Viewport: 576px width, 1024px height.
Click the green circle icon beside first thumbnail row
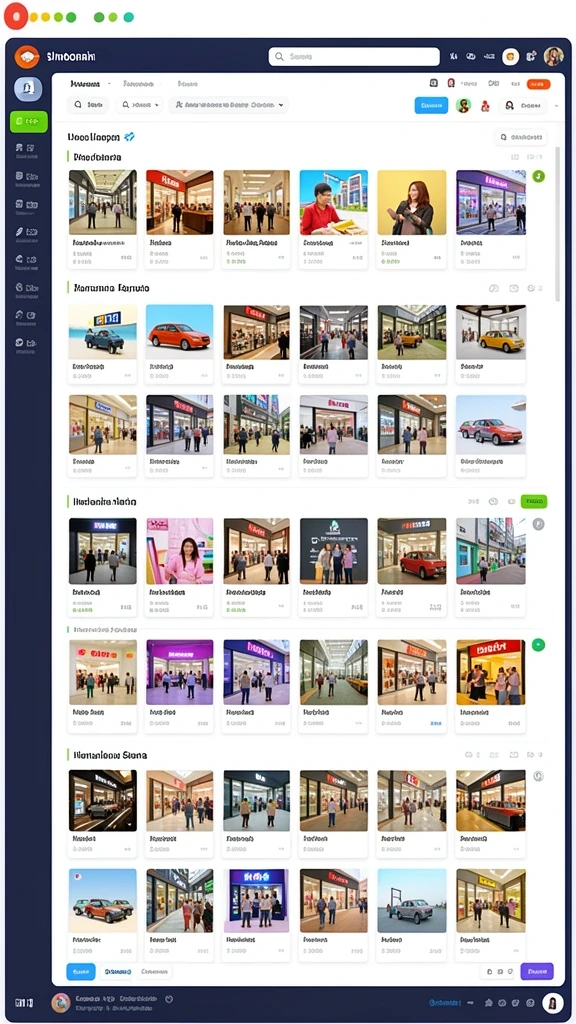(539, 176)
